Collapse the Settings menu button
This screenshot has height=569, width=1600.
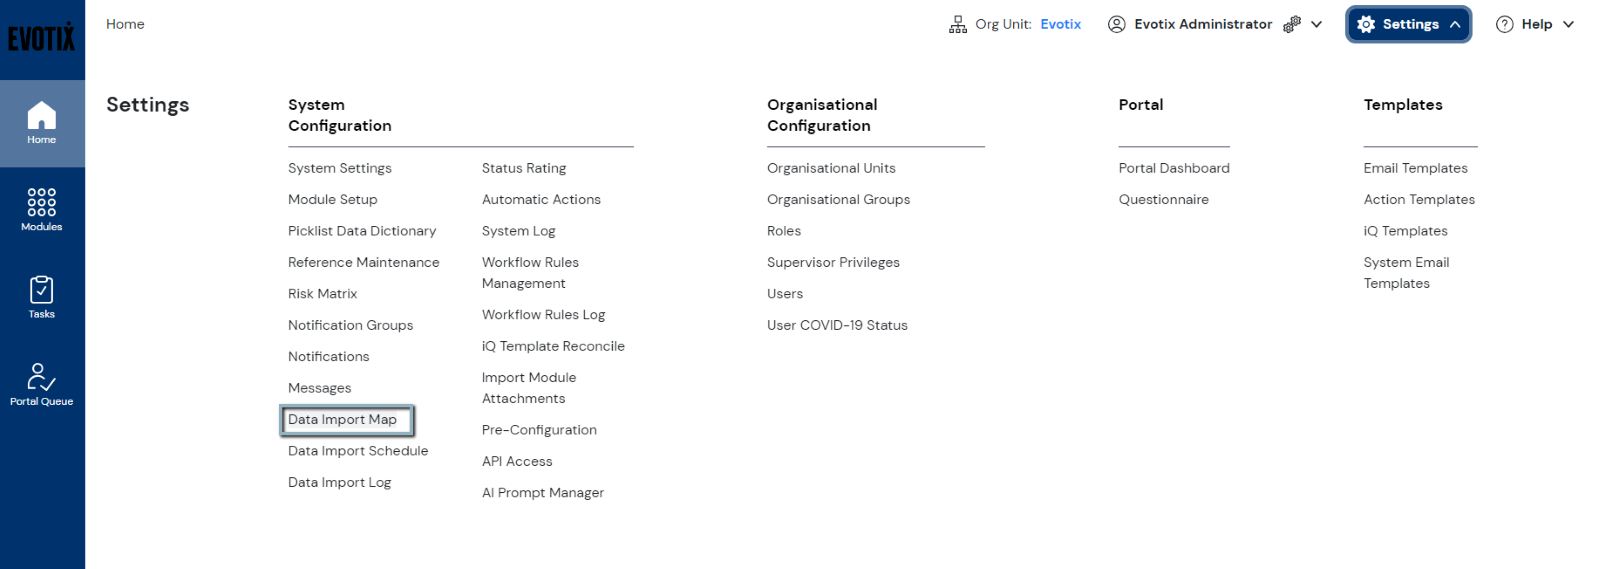[1408, 25]
